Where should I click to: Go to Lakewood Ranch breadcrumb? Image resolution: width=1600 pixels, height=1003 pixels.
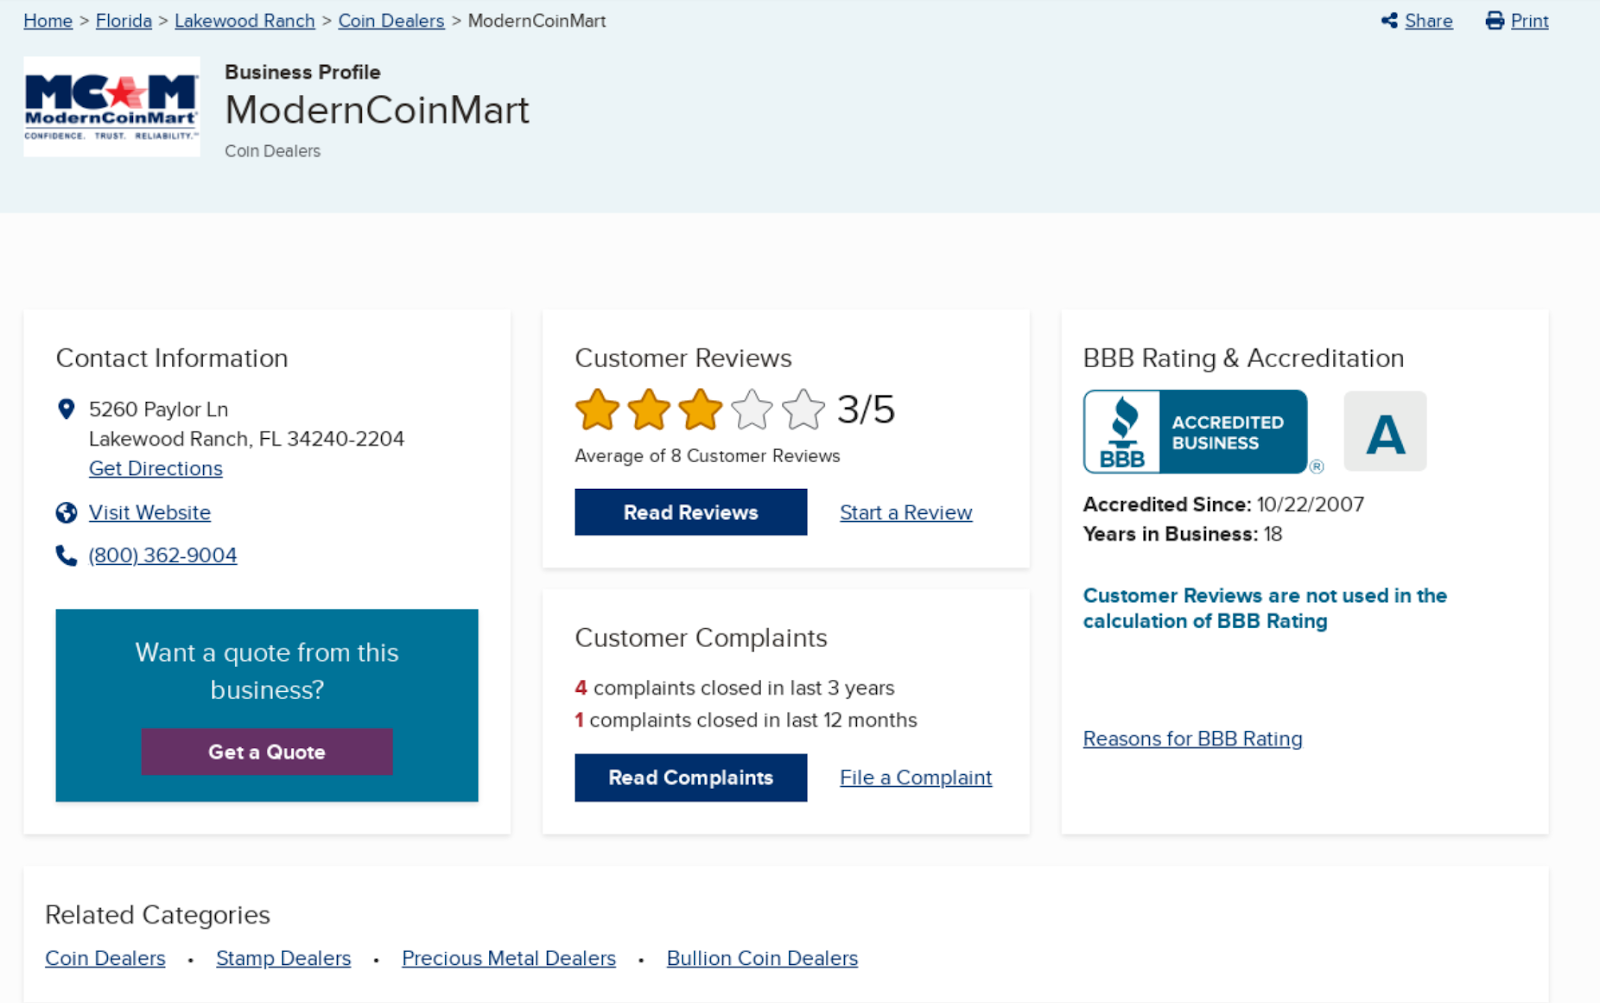pyautogui.click(x=244, y=21)
